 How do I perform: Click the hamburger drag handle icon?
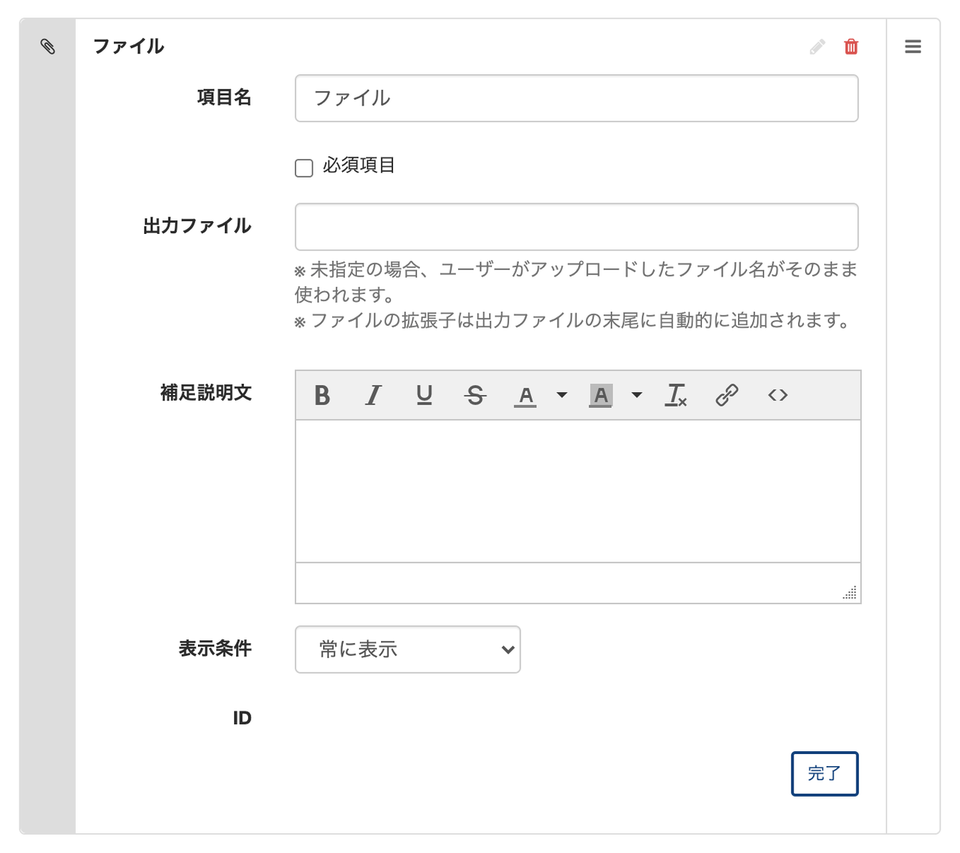click(913, 46)
